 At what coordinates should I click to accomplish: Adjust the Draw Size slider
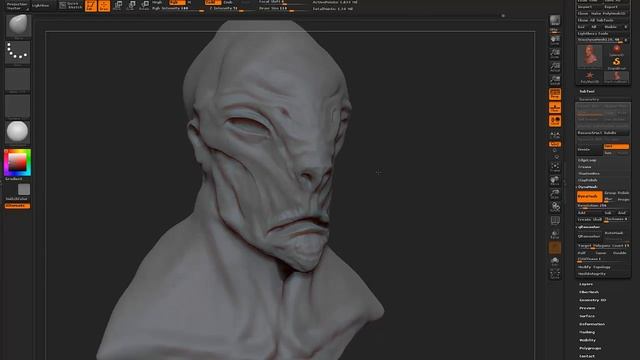282,9
